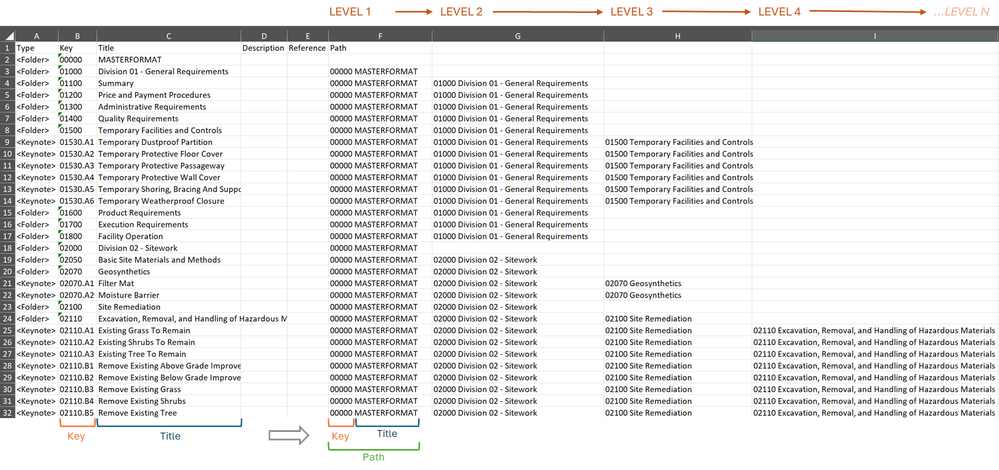Select the key cell '01000'
Screen dimensions: 999x470
coord(77,71)
